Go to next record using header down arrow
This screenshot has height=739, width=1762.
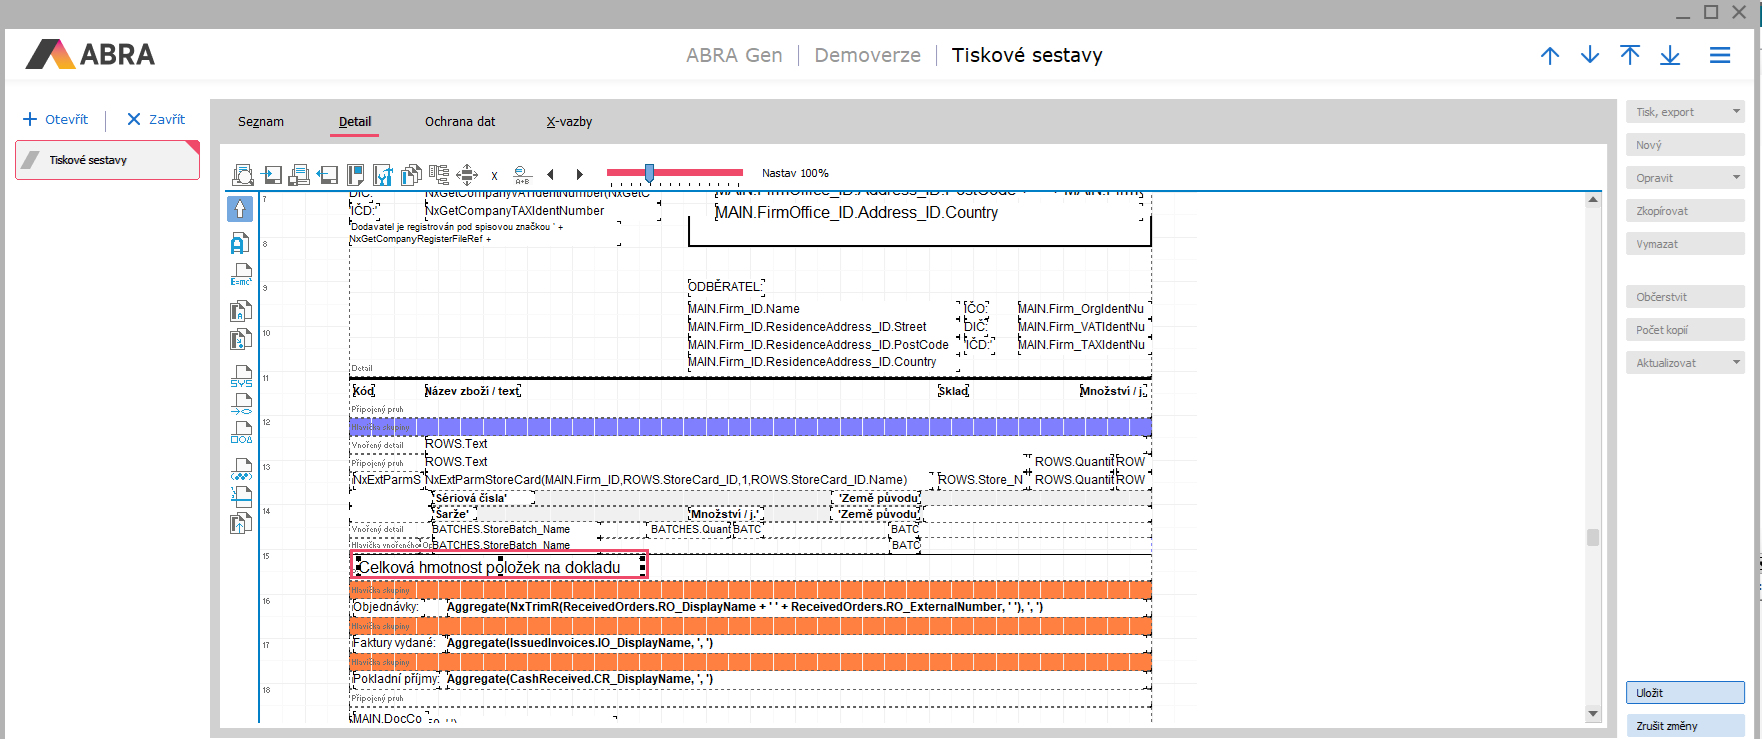coord(1590,56)
